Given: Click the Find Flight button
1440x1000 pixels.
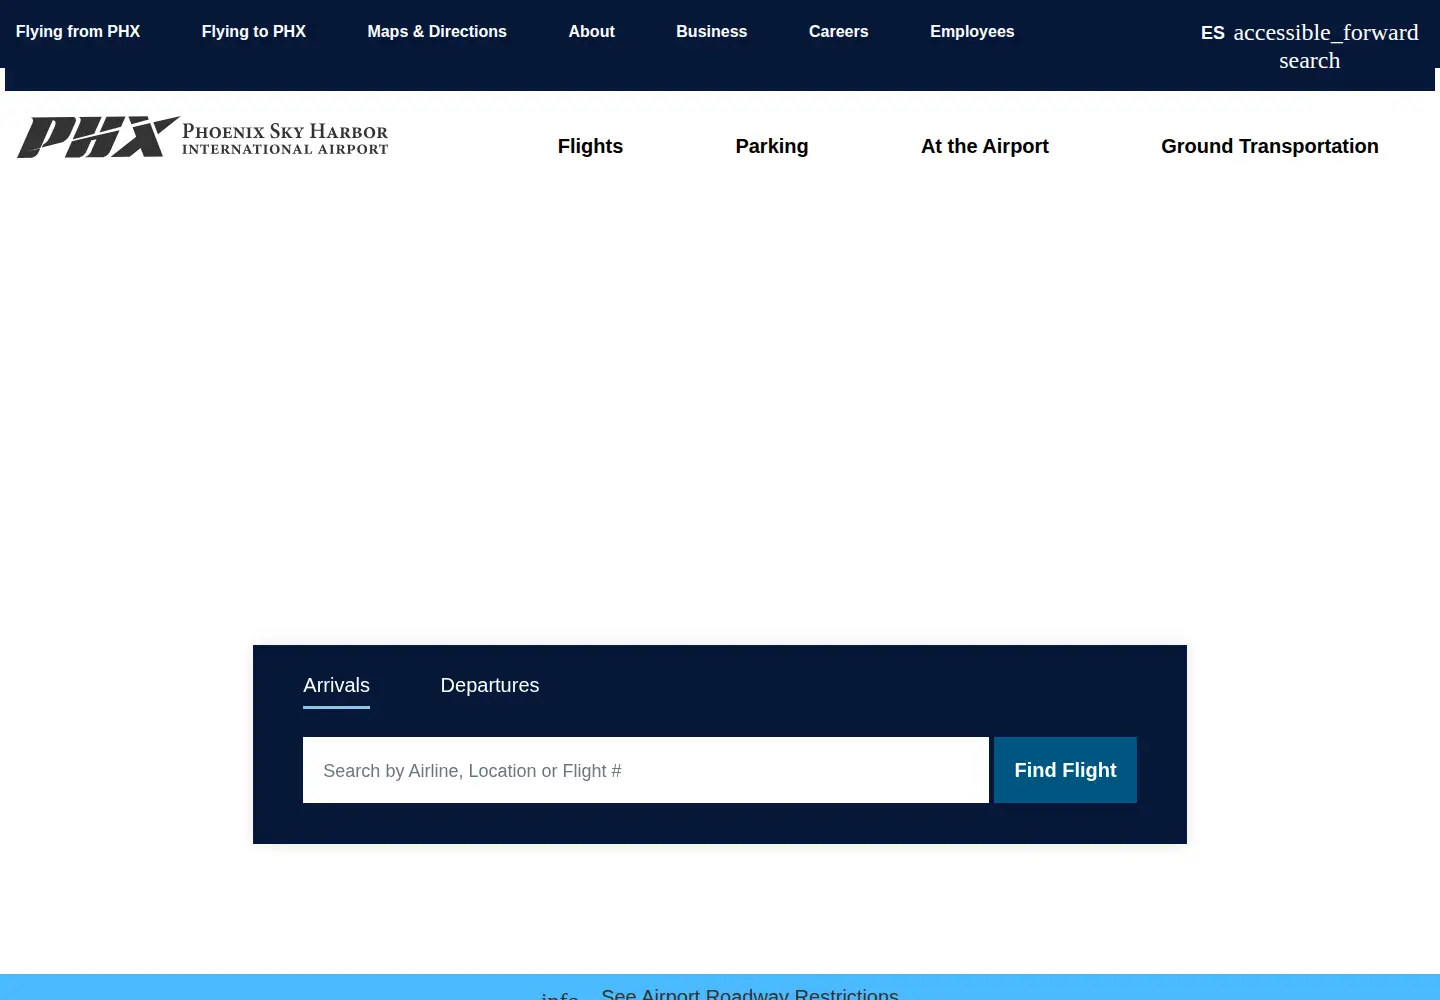Looking at the screenshot, I should (1065, 770).
